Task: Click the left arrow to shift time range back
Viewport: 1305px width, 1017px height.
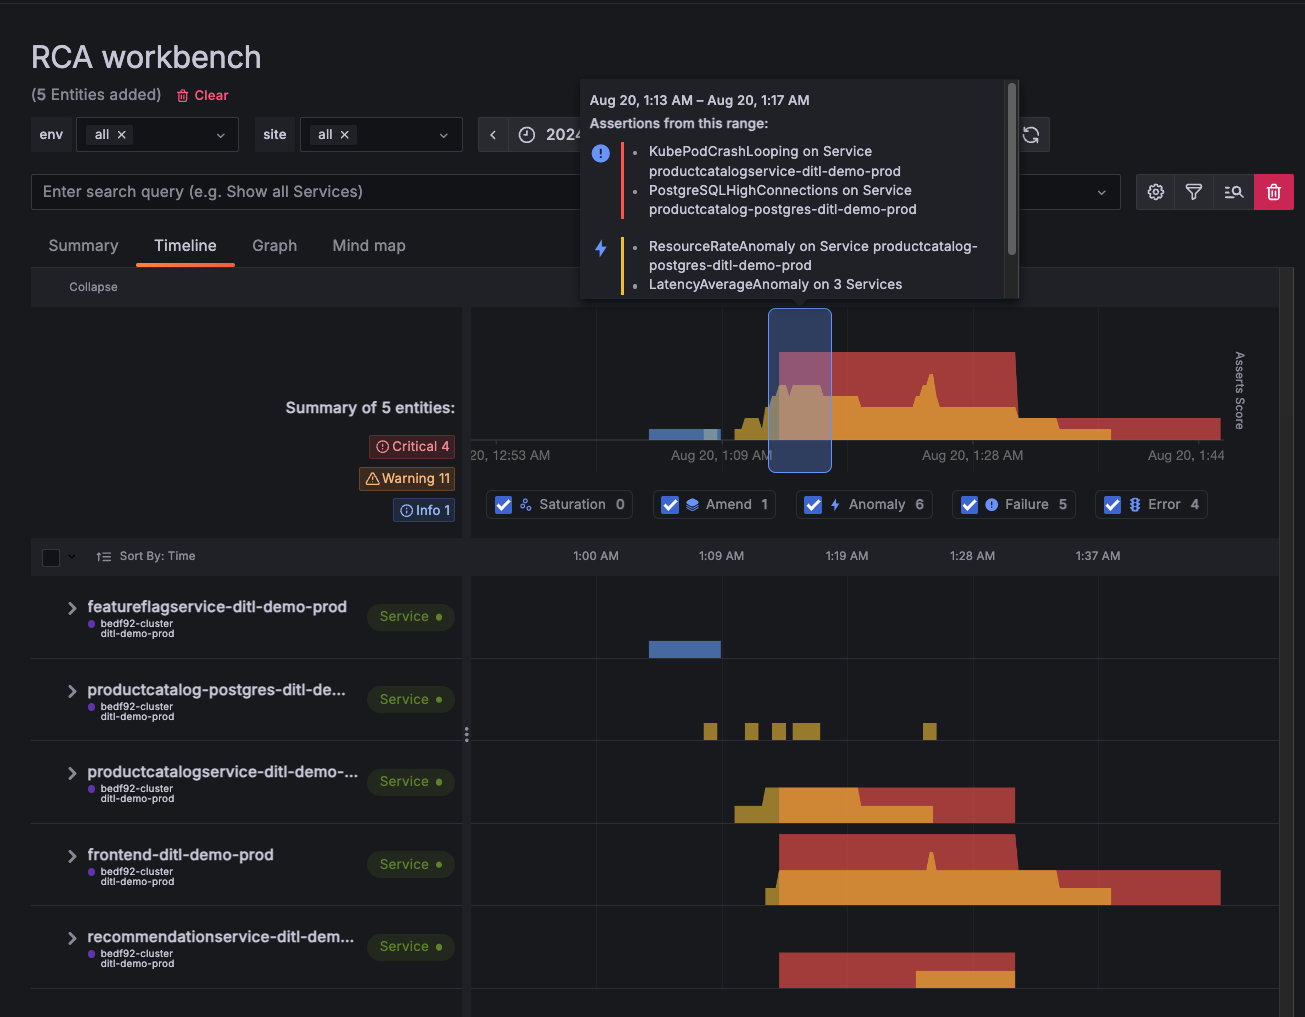Action: pos(492,134)
